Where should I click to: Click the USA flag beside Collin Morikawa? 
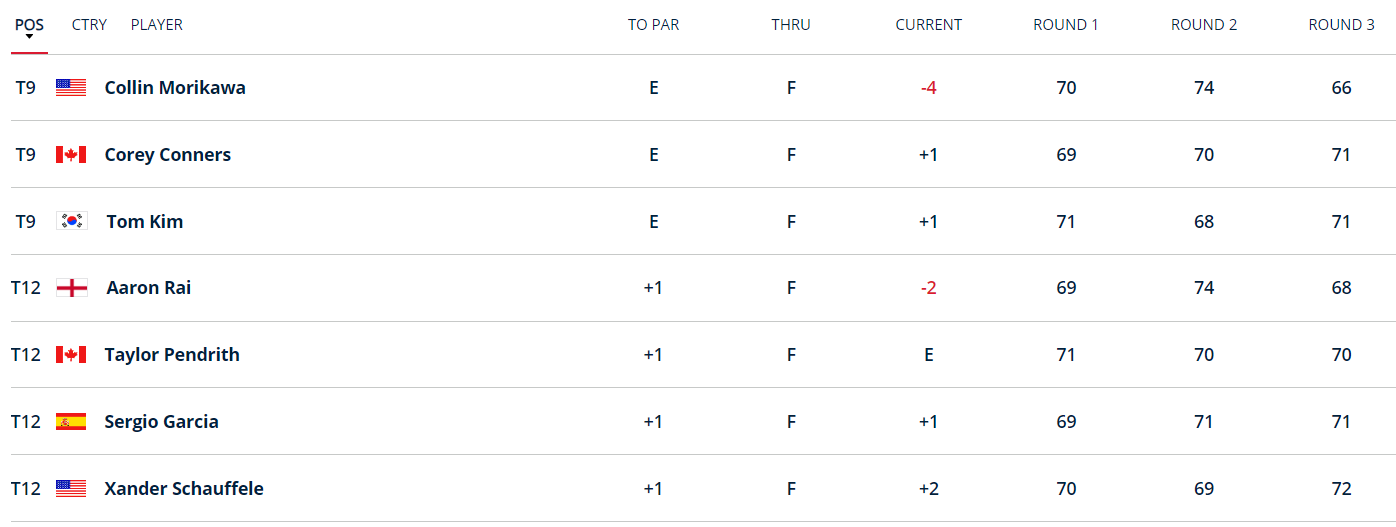click(71, 88)
